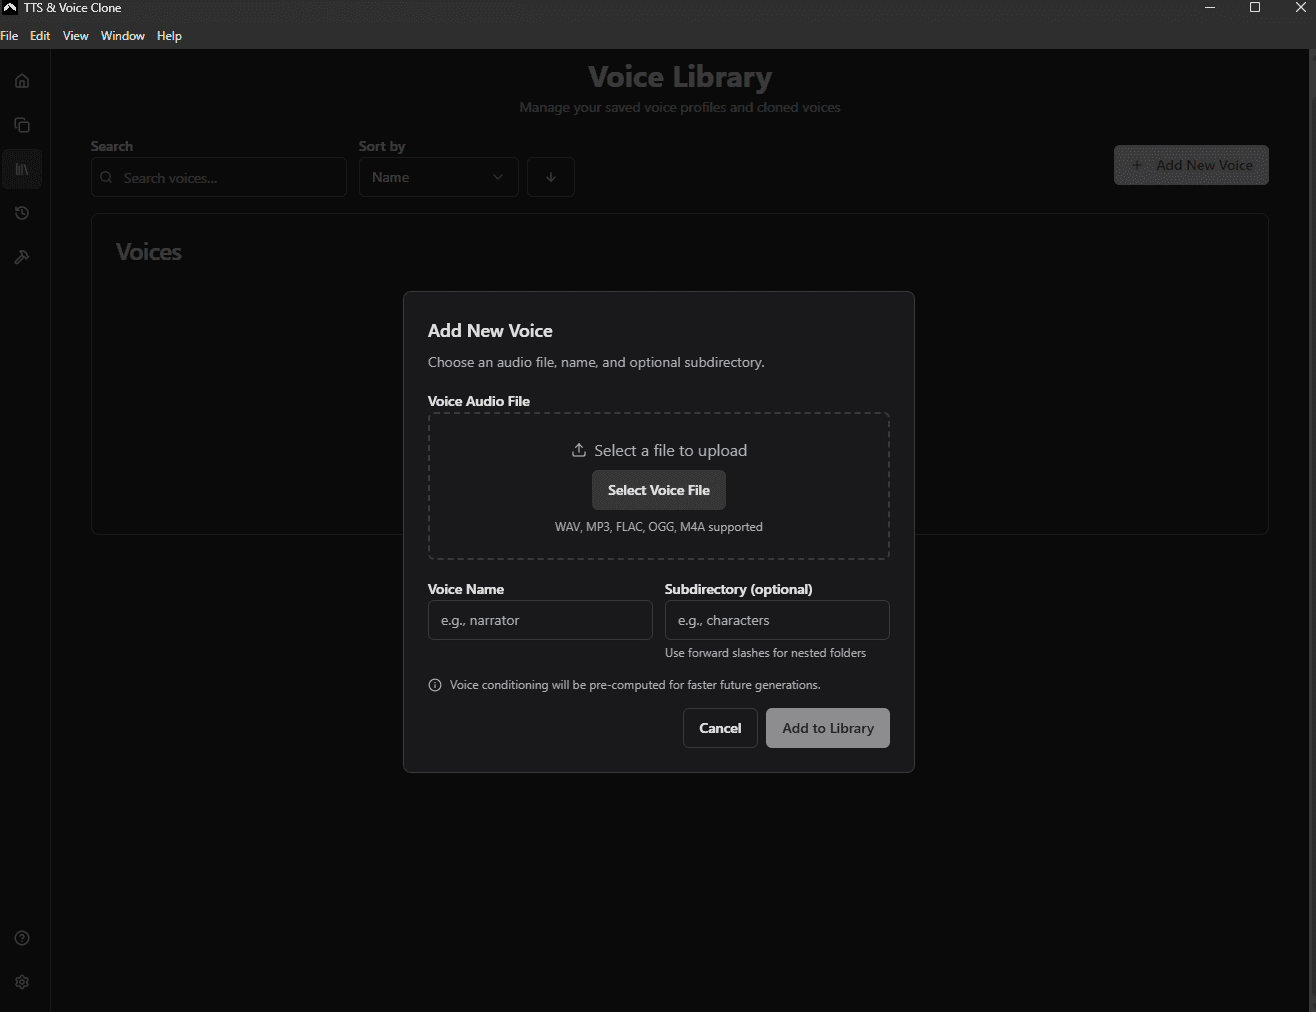1316x1012 pixels.
Task: Cancel the Add New Voice dialog
Action: [720, 728]
